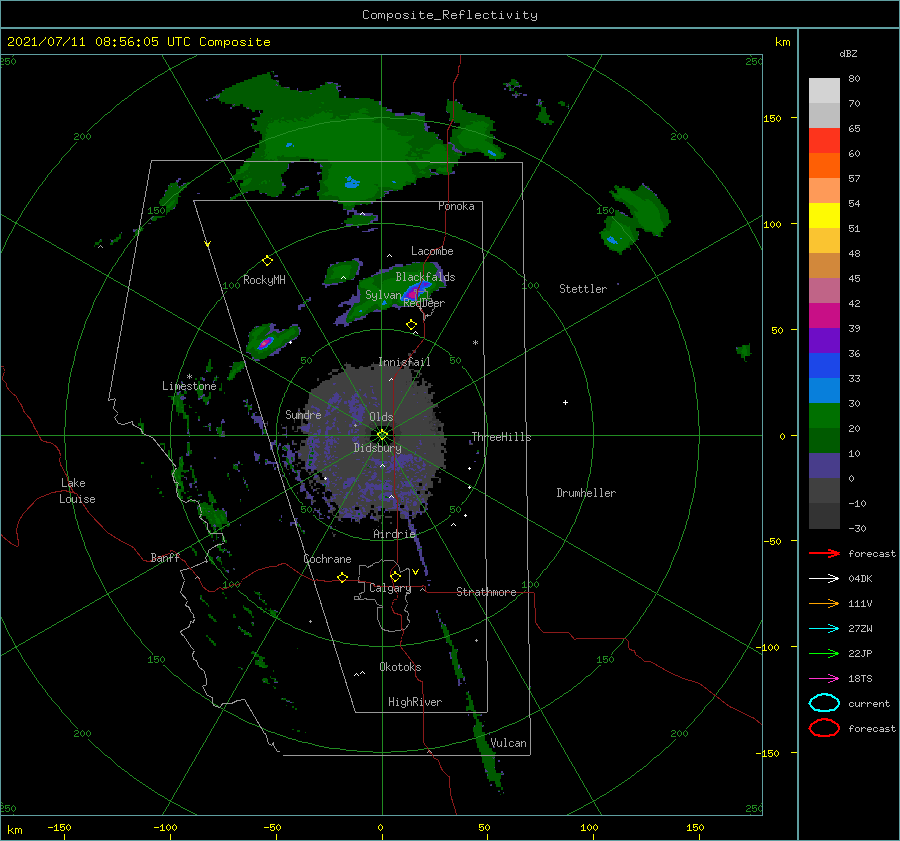Click yellow diamond marker near RockyMH

267,261
